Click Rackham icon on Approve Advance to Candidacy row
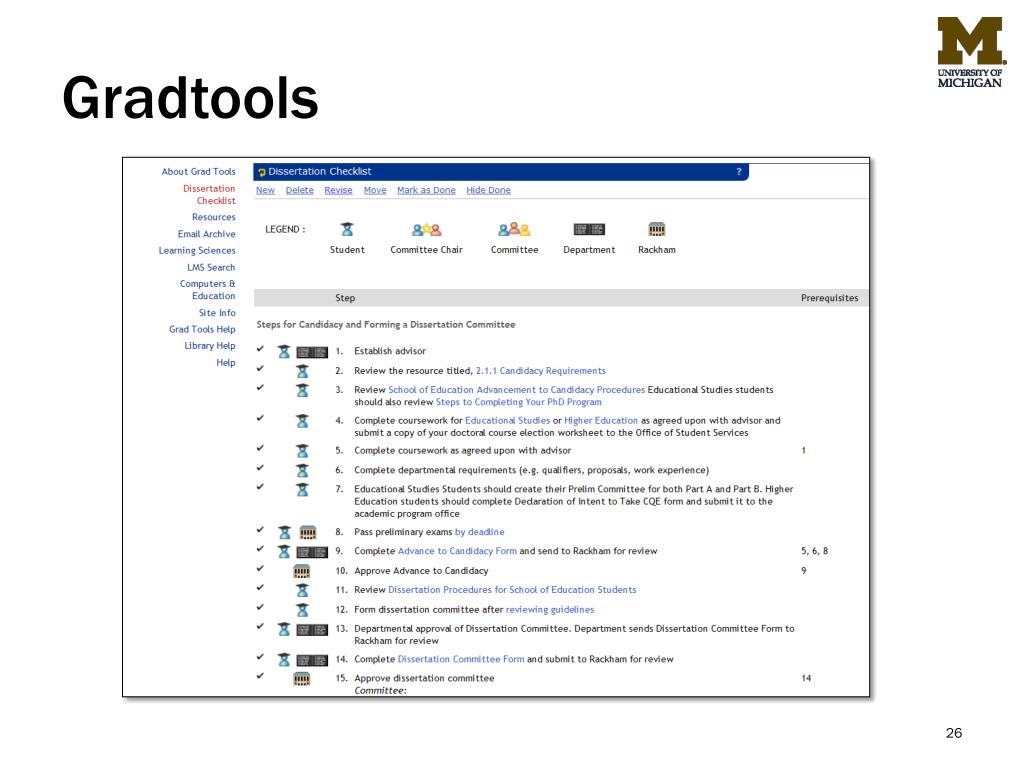1024x768 pixels. pyautogui.click(x=301, y=571)
